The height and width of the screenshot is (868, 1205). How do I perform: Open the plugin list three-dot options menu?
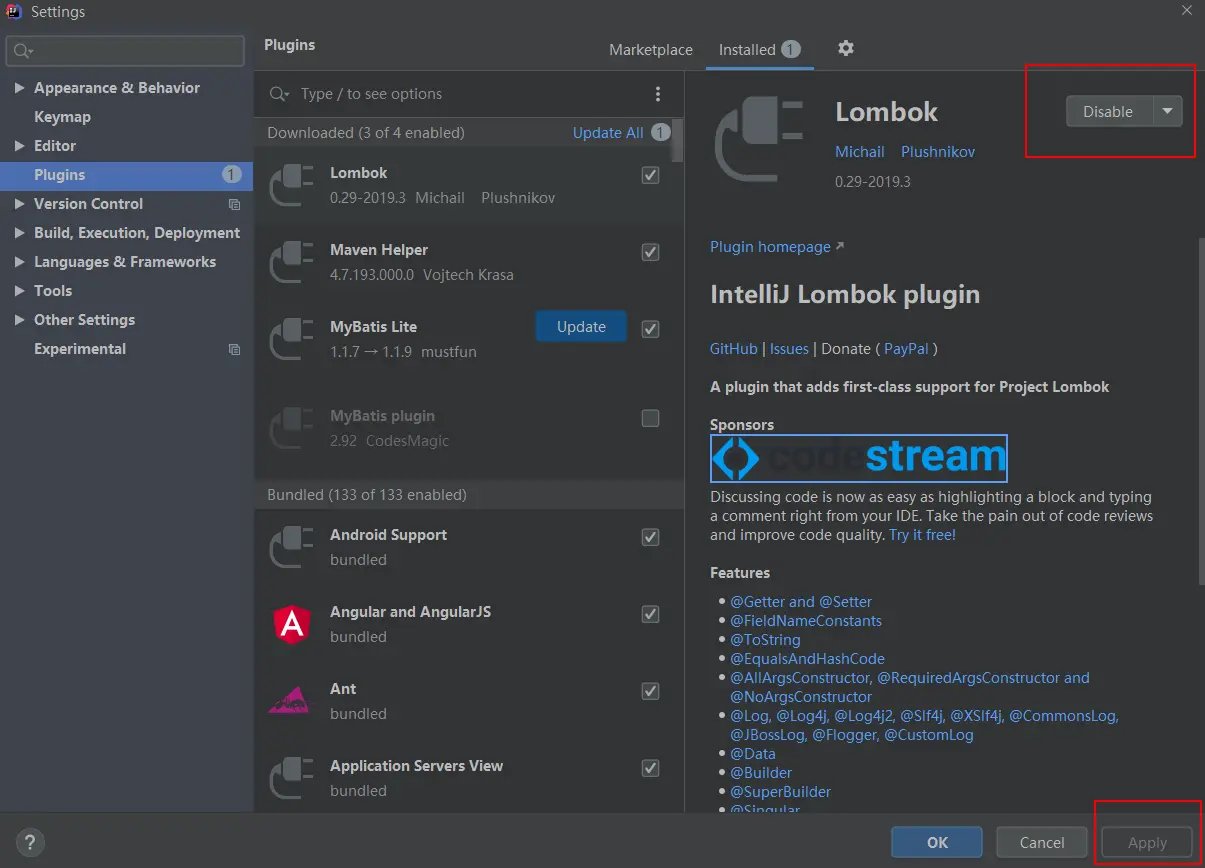click(658, 94)
